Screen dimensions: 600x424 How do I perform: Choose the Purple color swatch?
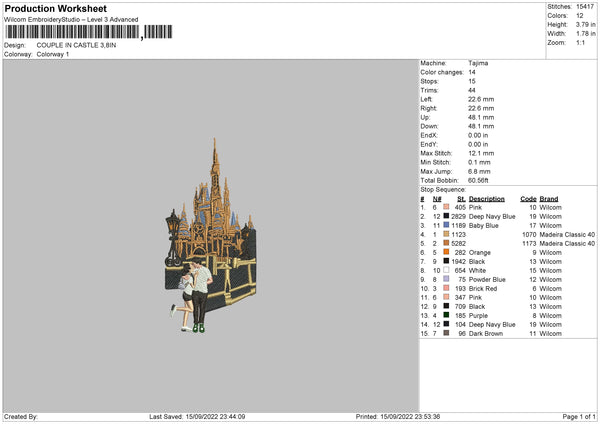click(445, 315)
